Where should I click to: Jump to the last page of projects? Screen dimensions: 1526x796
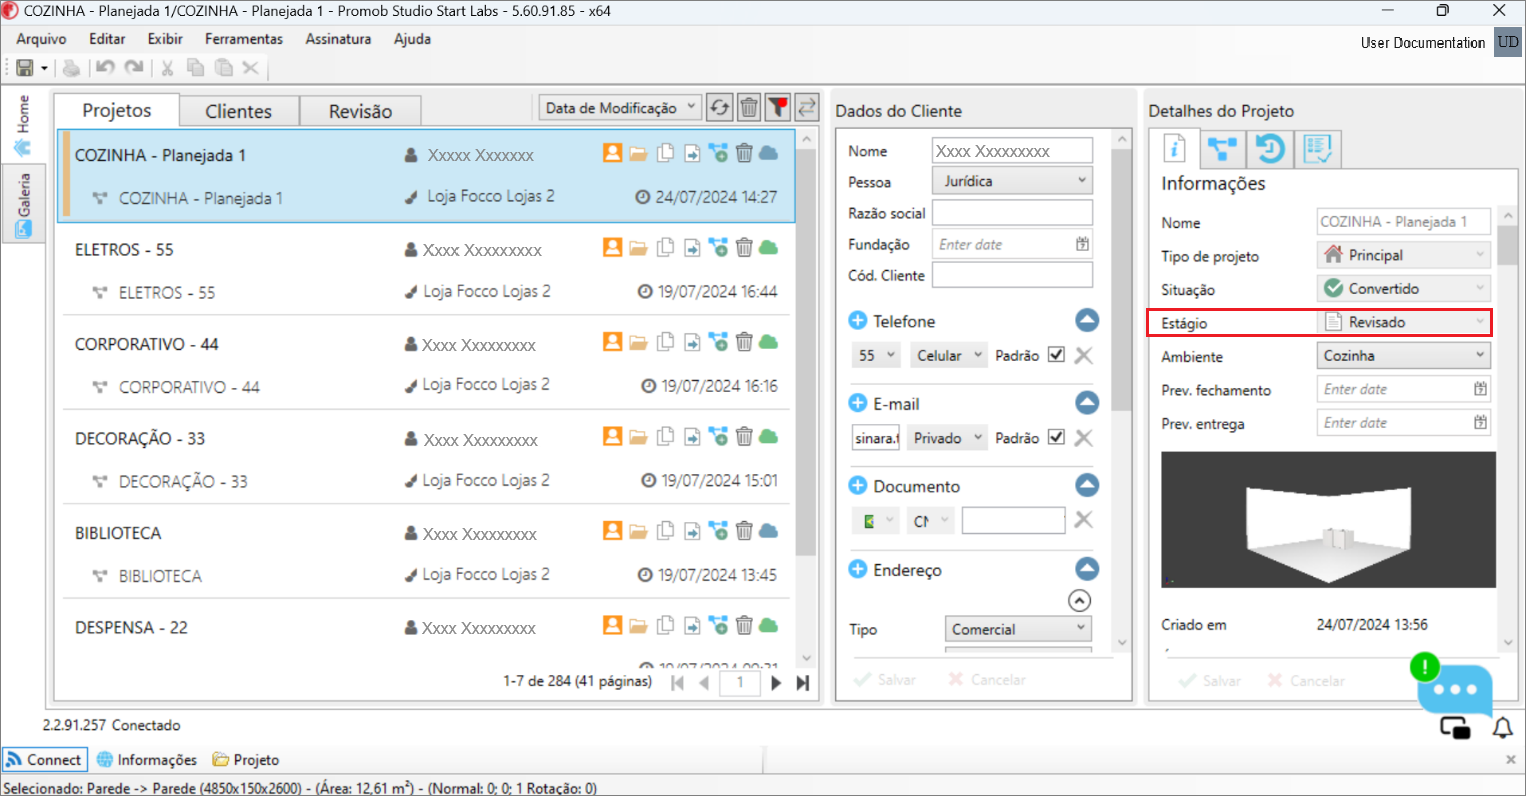[802, 683]
